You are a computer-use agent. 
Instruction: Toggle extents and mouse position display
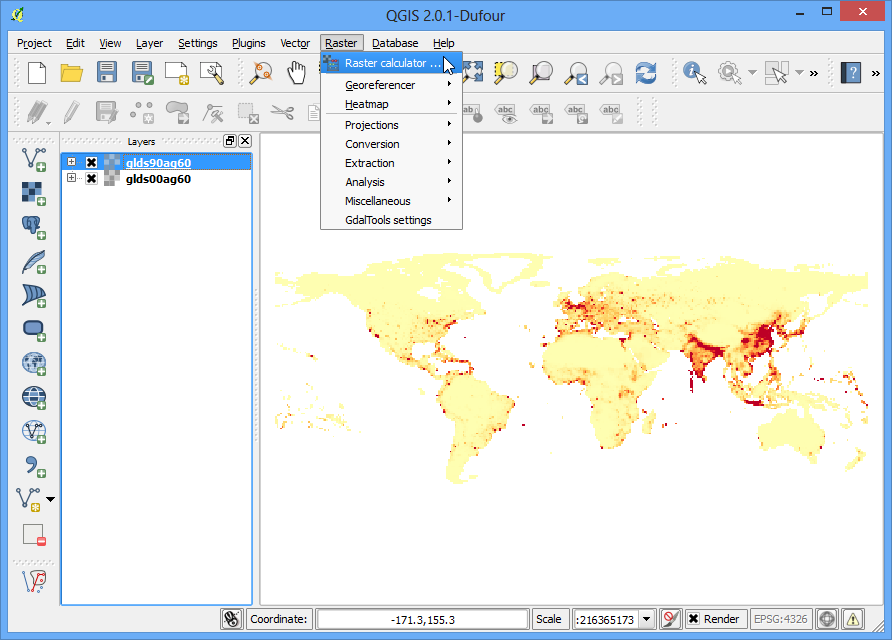tap(232, 619)
